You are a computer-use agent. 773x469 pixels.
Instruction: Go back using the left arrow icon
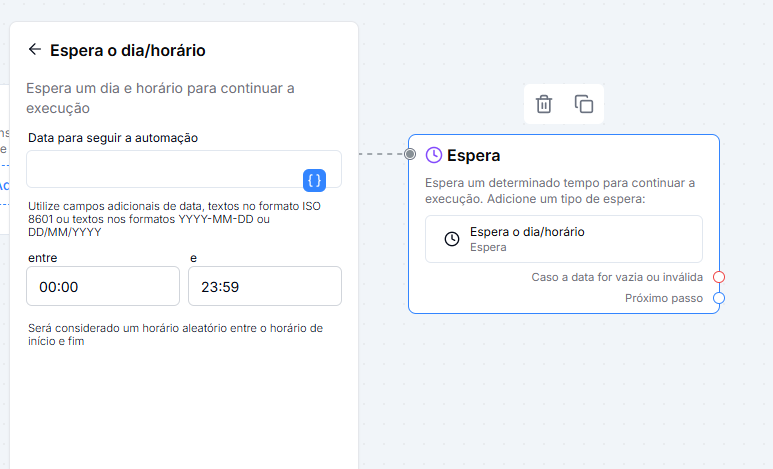coord(35,49)
